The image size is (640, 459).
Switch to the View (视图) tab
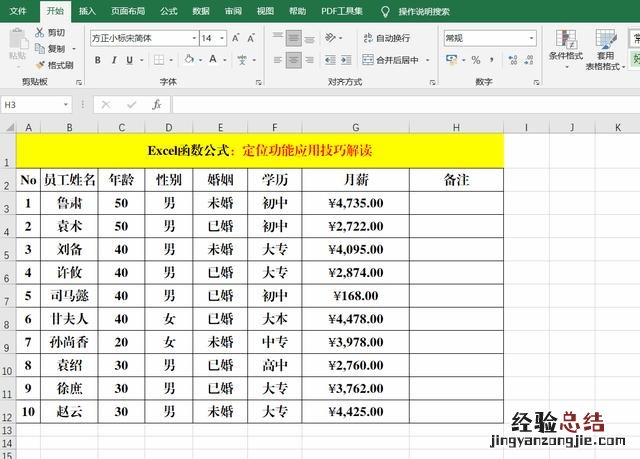pos(265,11)
